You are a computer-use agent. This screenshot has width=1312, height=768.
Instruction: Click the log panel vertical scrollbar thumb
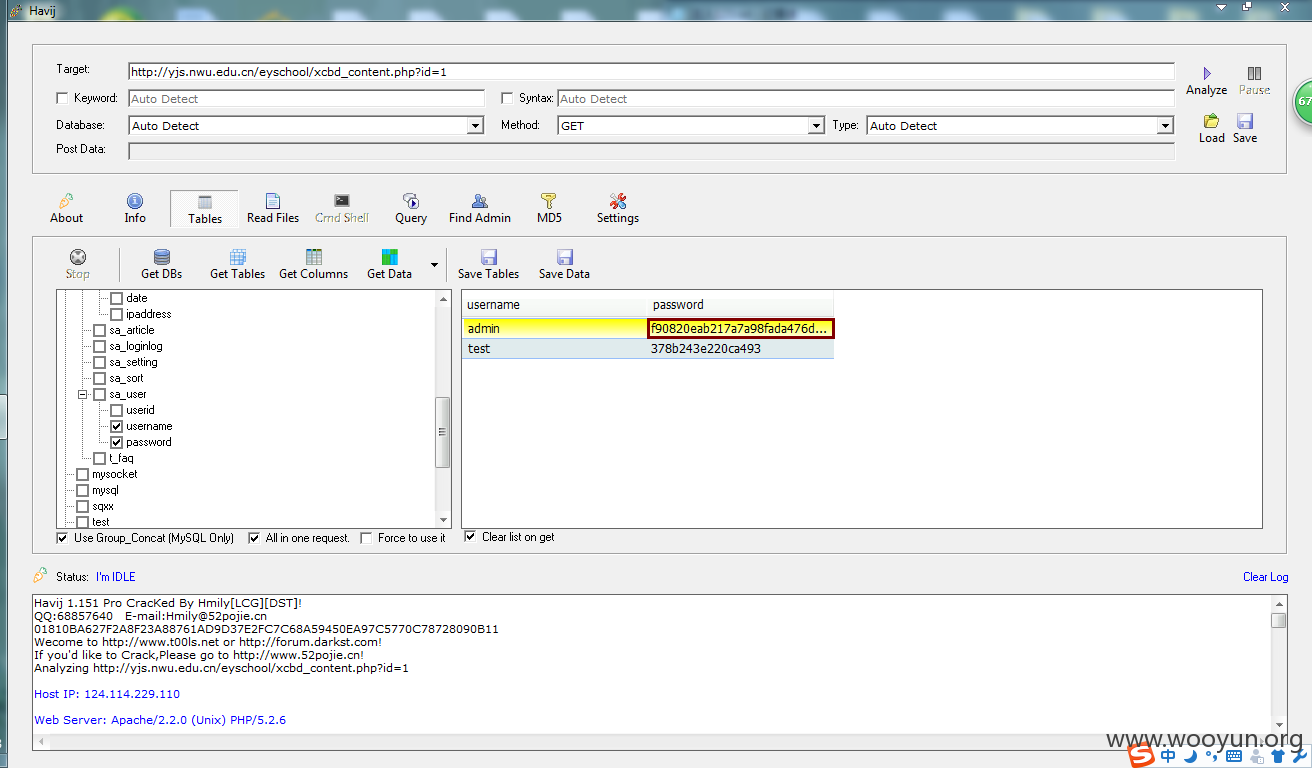pyautogui.click(x=1279, y=620)
